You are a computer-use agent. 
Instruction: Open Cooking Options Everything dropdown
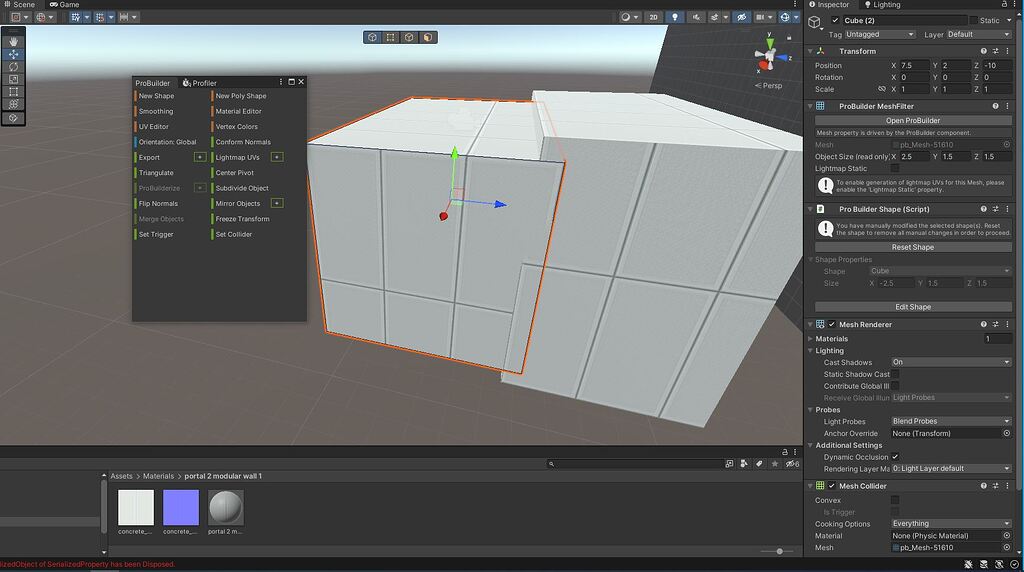tap(952, 524)
